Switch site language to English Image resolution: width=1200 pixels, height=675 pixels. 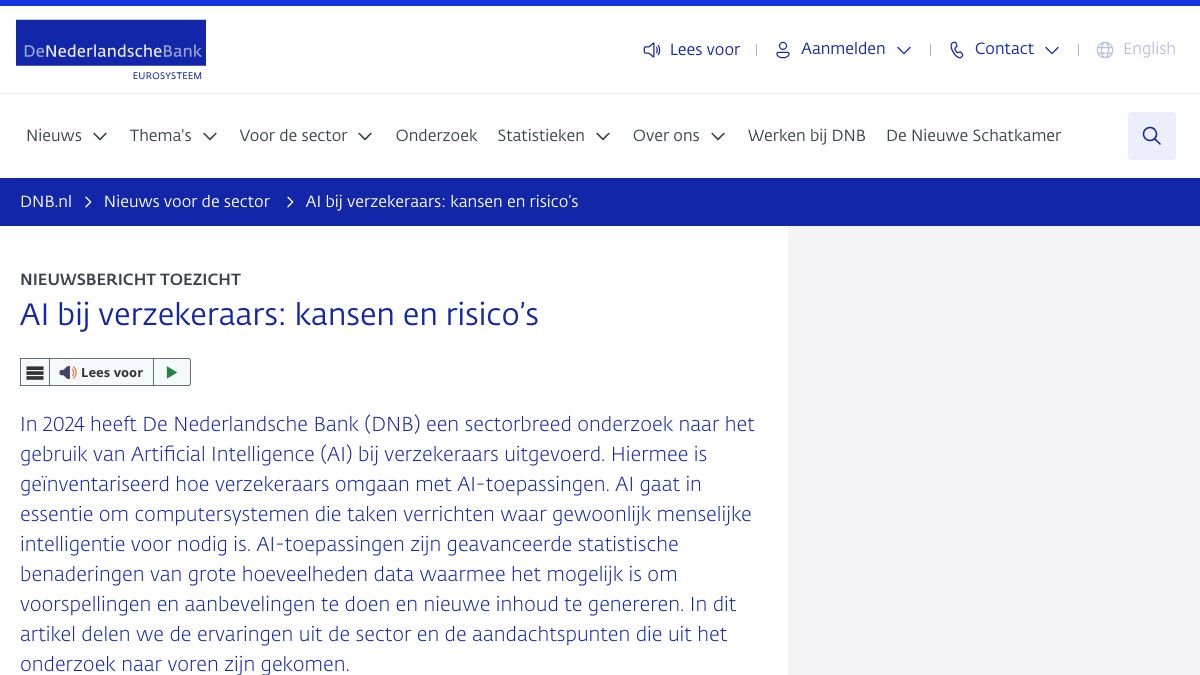[x=1149, y=49]
